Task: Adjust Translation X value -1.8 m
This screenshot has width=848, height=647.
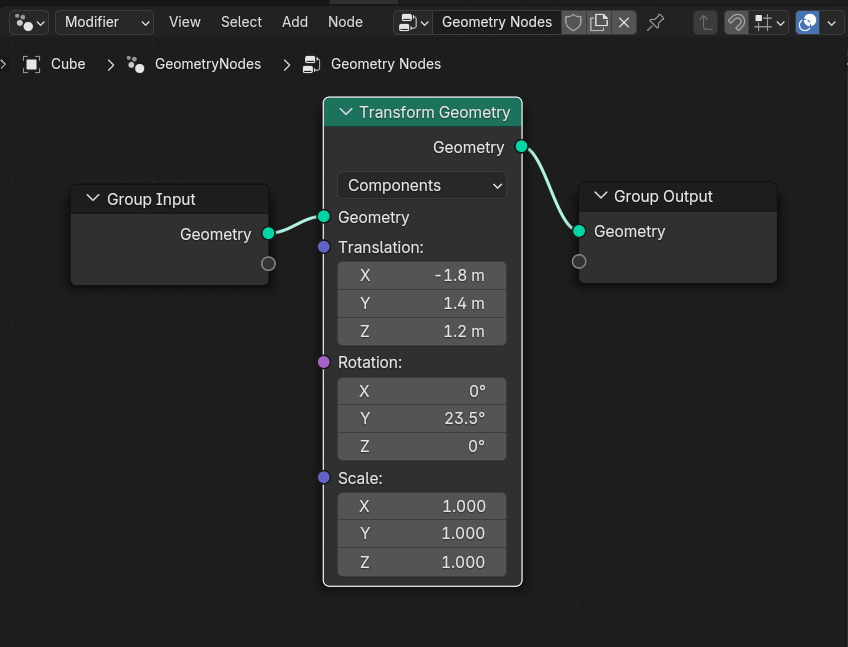Action: click(x=422, y=275)
